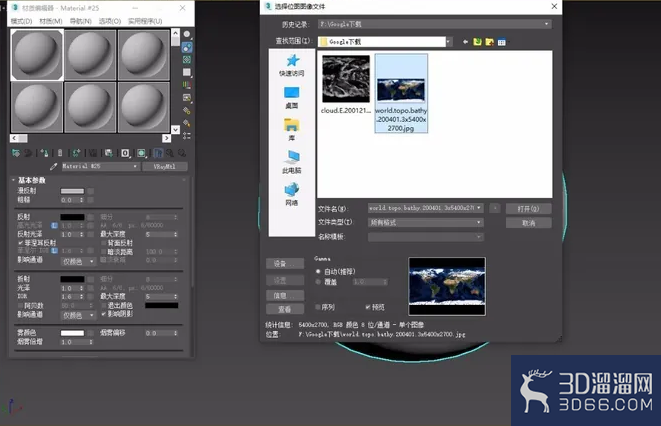The image size is (661, 426).
Task: Select the 自动(推荐) gamma radio button
Action: tap(318, 272)
